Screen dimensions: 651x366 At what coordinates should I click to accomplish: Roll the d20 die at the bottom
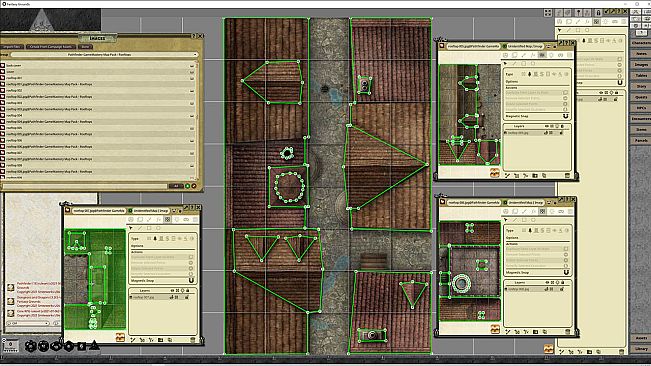click(30, 346)
